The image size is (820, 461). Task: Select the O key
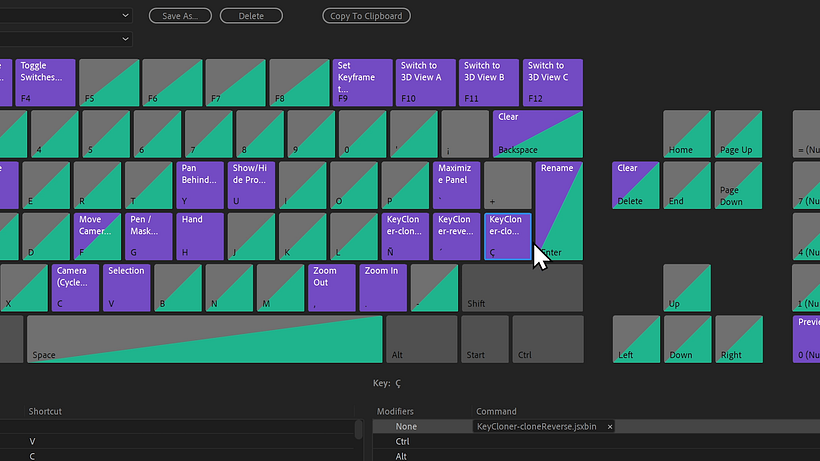(354, 185)
